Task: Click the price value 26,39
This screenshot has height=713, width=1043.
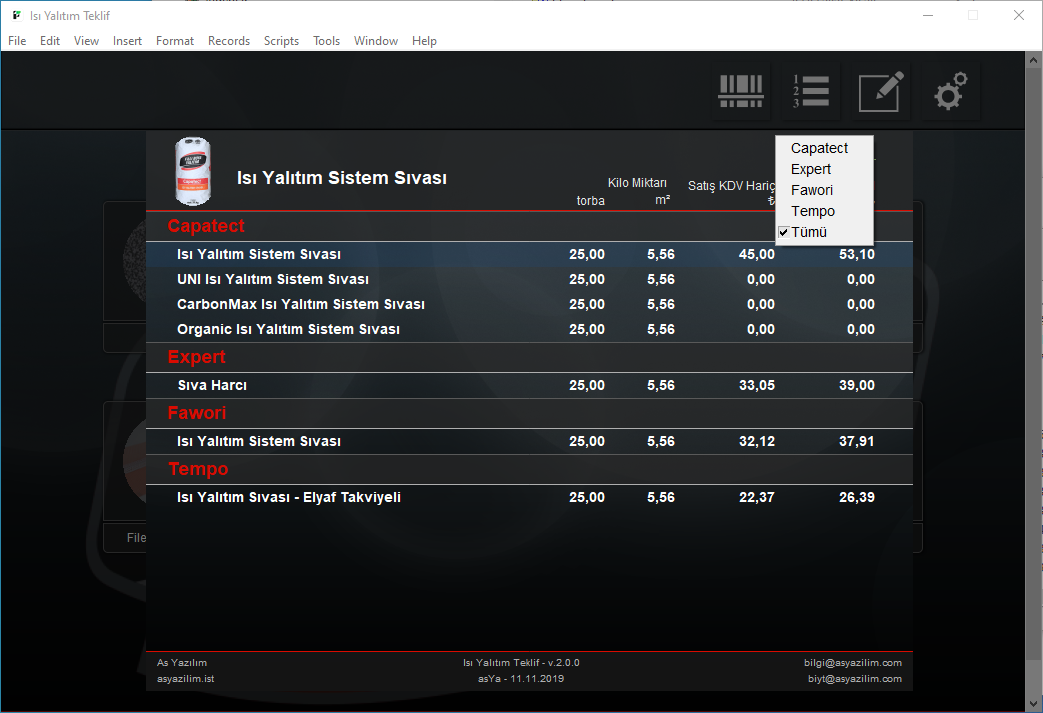Action: [x=857, y=497]
